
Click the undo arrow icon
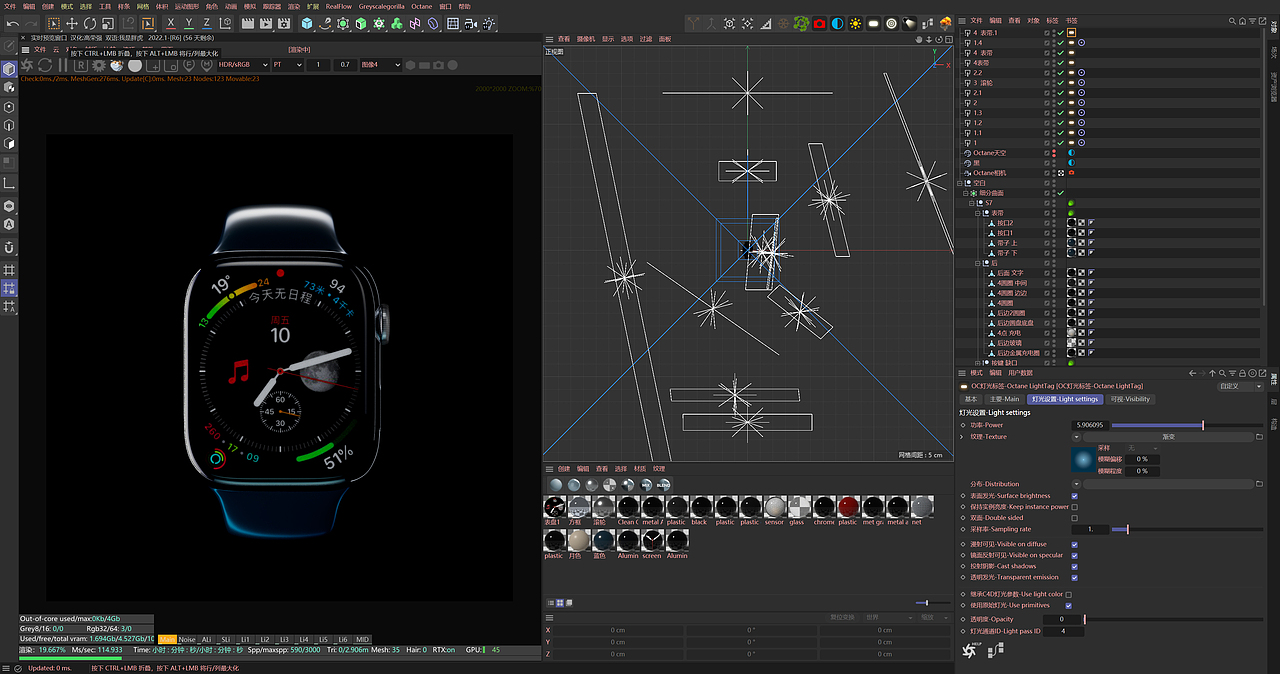(11, 23)
